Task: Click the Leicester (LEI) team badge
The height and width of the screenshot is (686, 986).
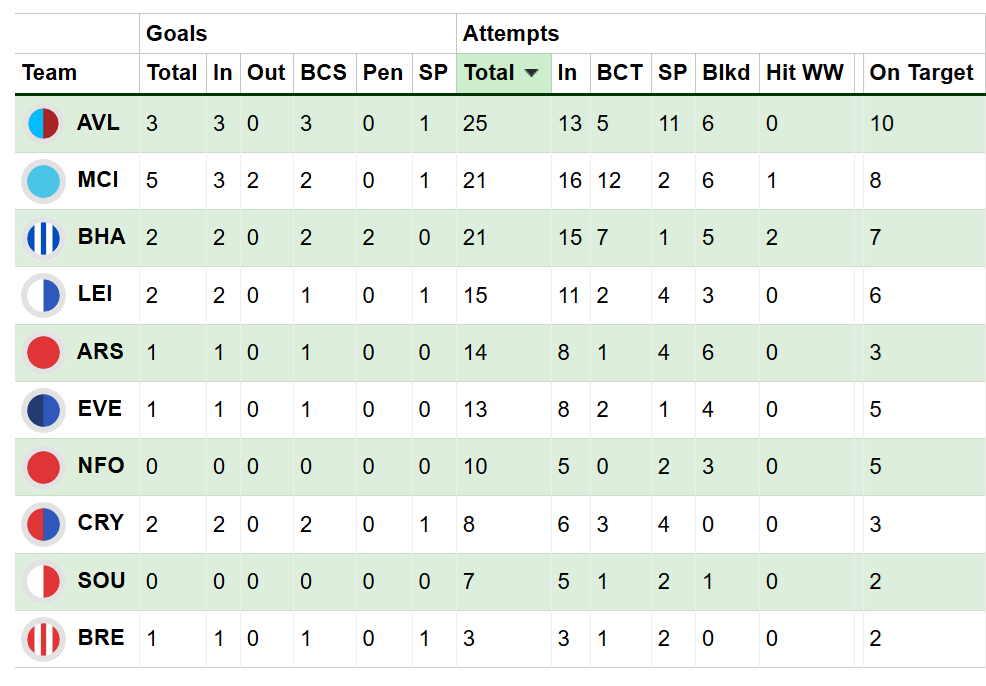Action: (43, 295)
